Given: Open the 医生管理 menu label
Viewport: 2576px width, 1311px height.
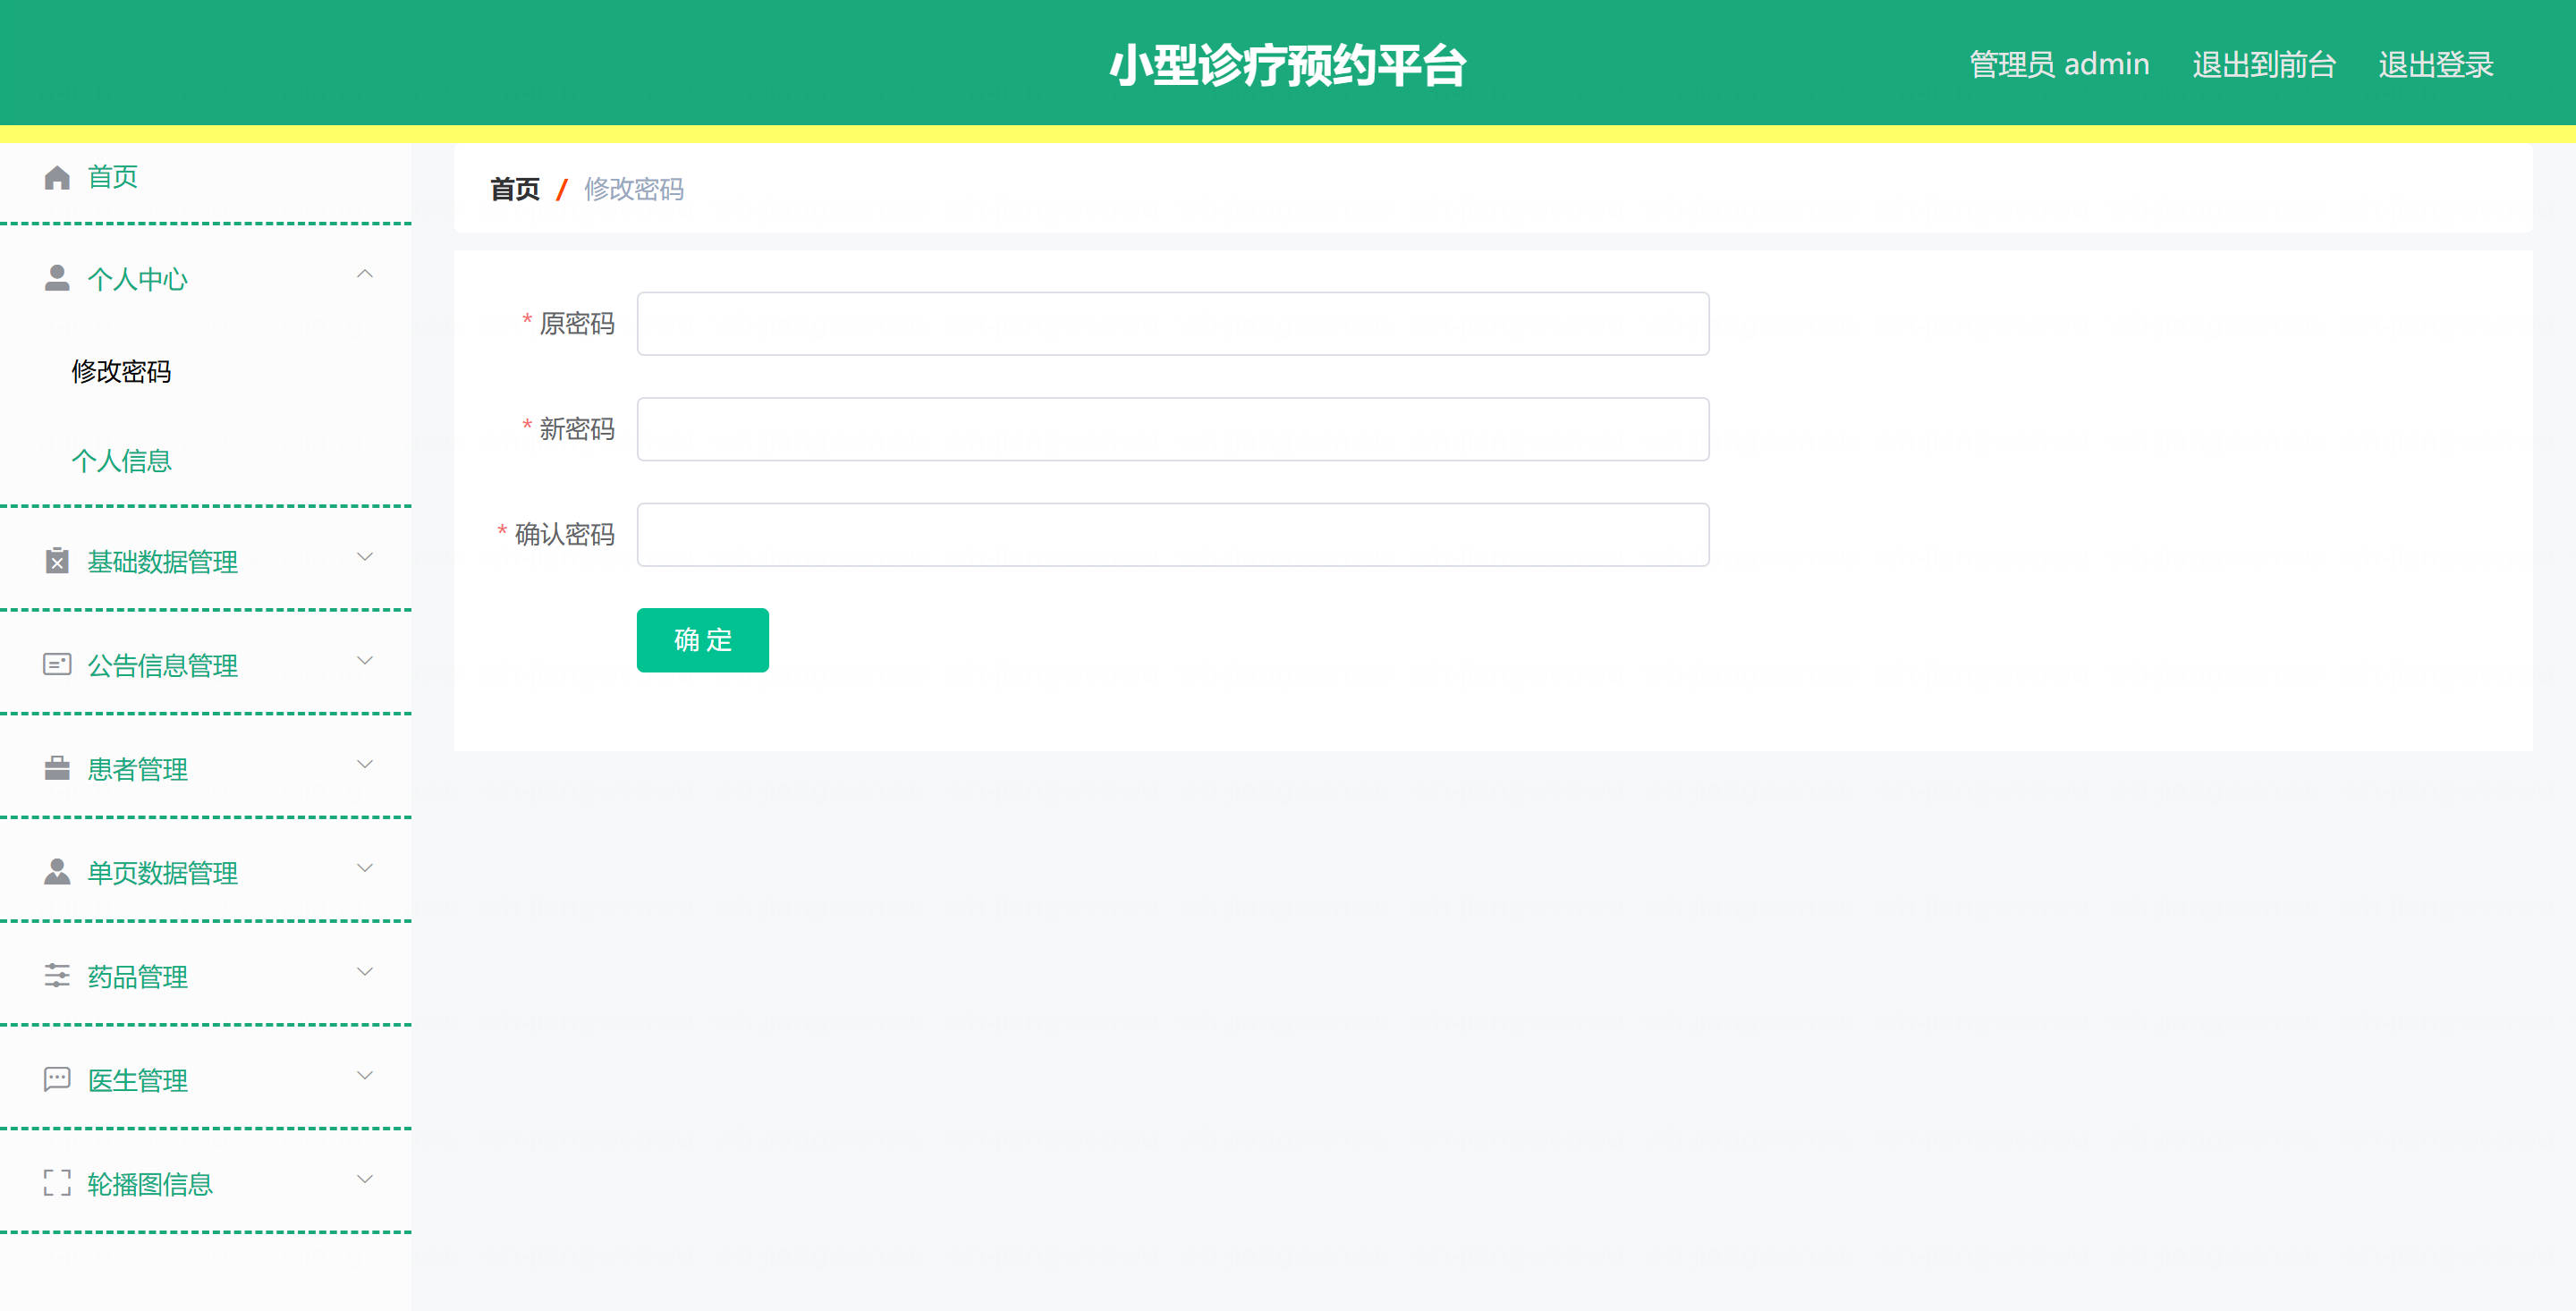Looking at the screenshot, I should click(137, 1081).
